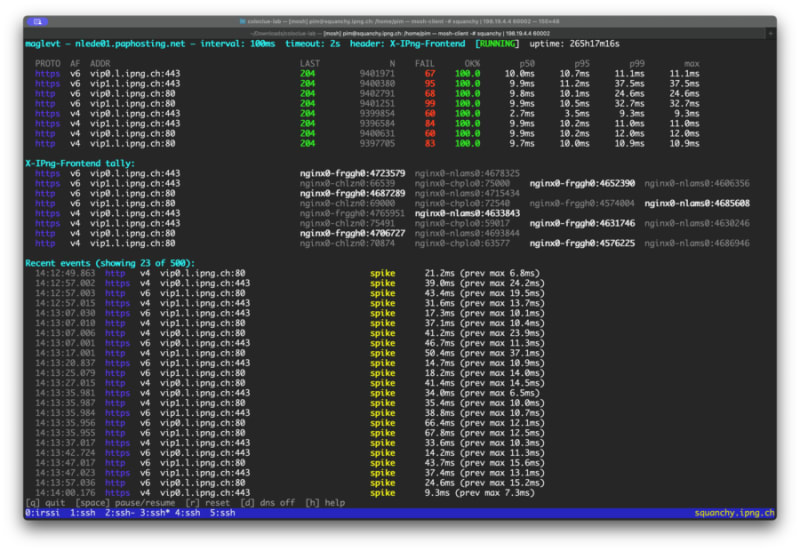
Task: Click the interval: 100ms setting
Action: 237,44
